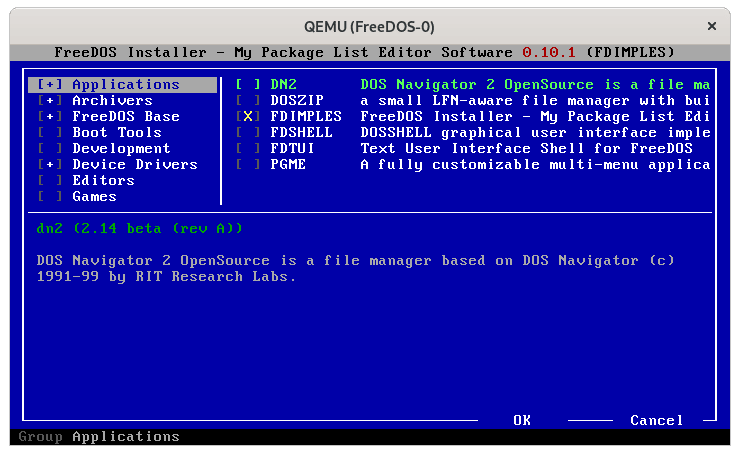Screen dimensions: 740x455
Task: Select the Boot Tools group
Action: (x=116, y=133)
